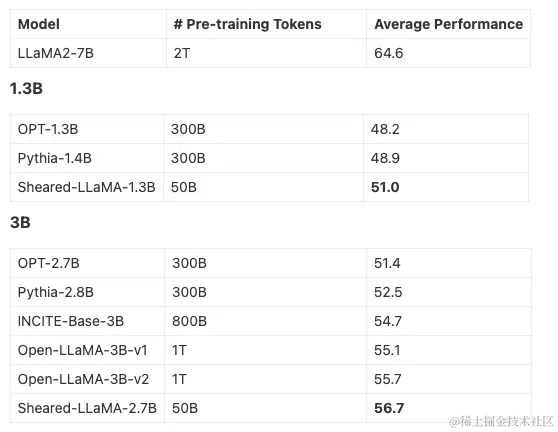Click the 3B section heading
Screen dimensions: 558x432
20,222
